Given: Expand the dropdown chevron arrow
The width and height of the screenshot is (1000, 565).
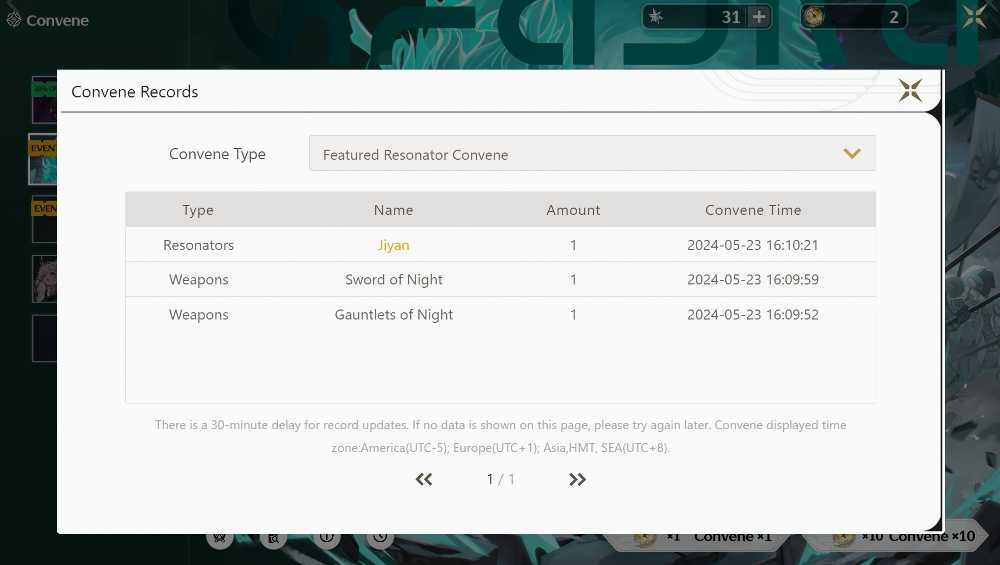Looking at the screenshot, I should 851,154.
